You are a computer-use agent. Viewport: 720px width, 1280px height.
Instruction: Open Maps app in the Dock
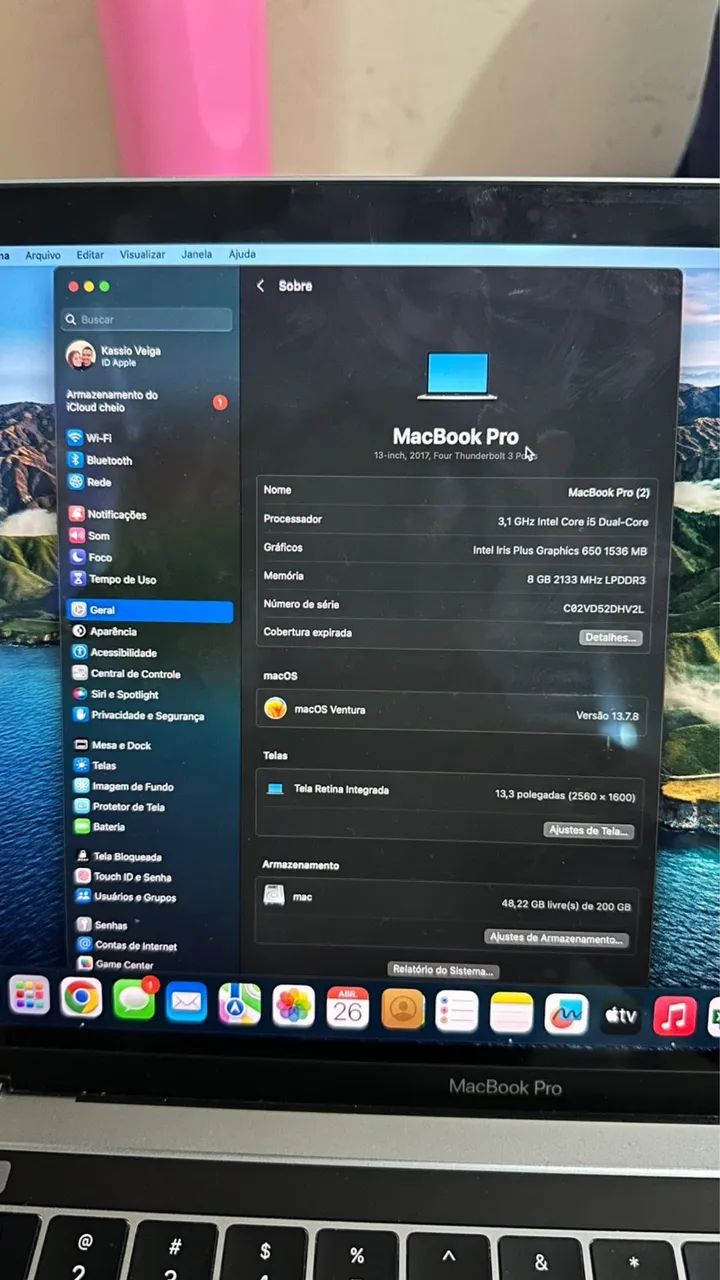click(x=240, y=1004)
